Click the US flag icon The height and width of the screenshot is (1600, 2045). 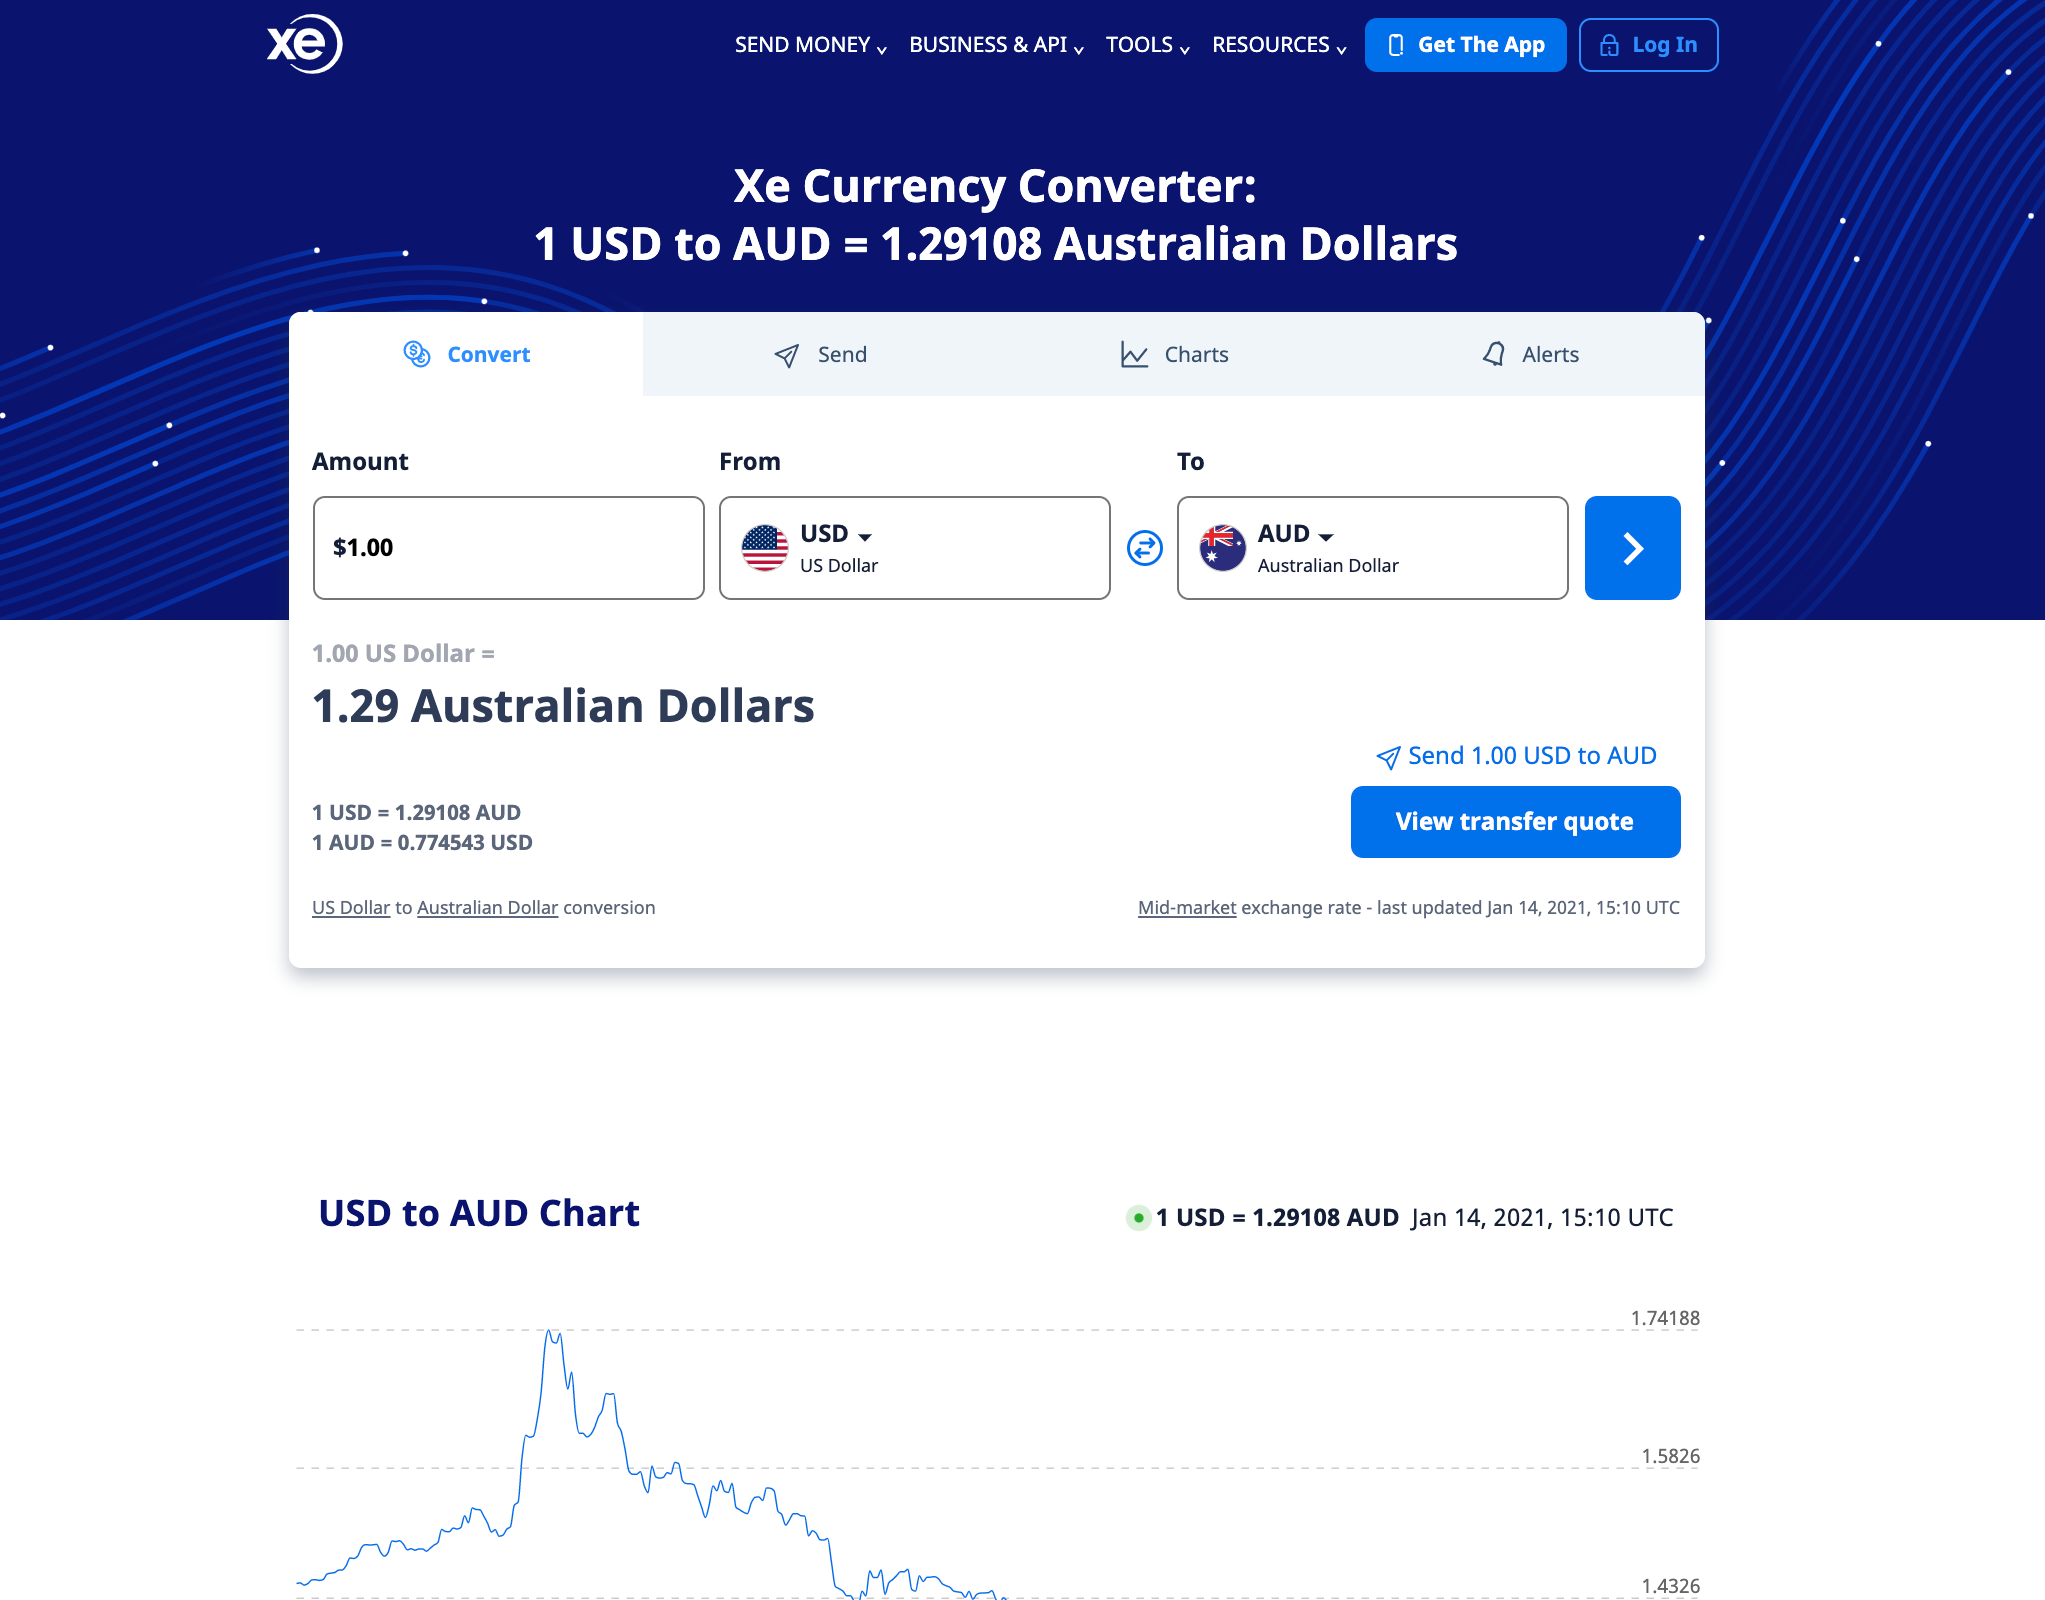(765, 548)
